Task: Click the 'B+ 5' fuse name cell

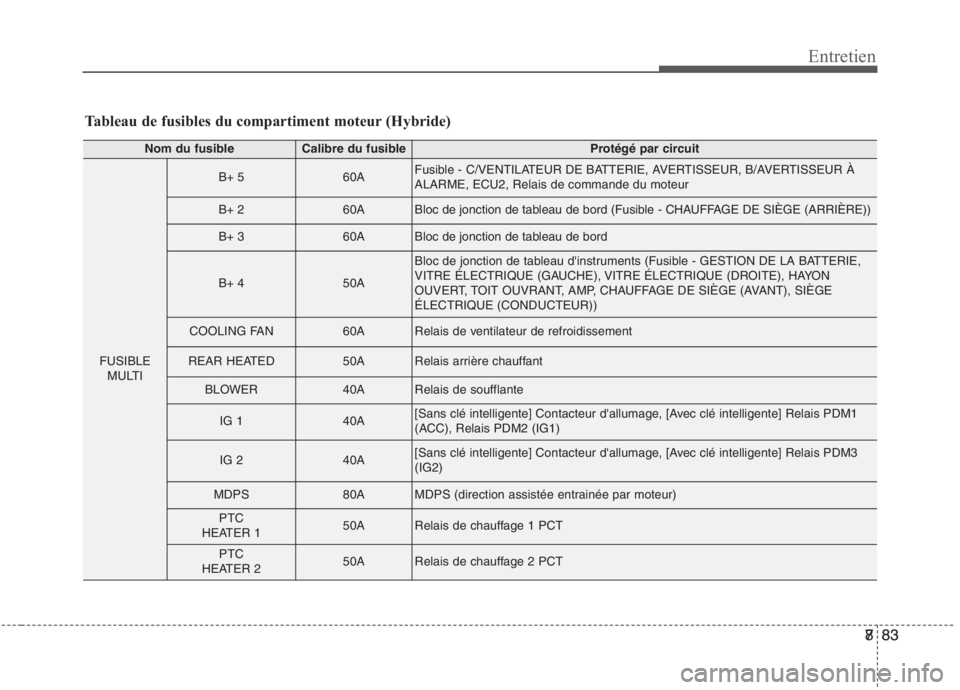Action: tap(231, 177)
